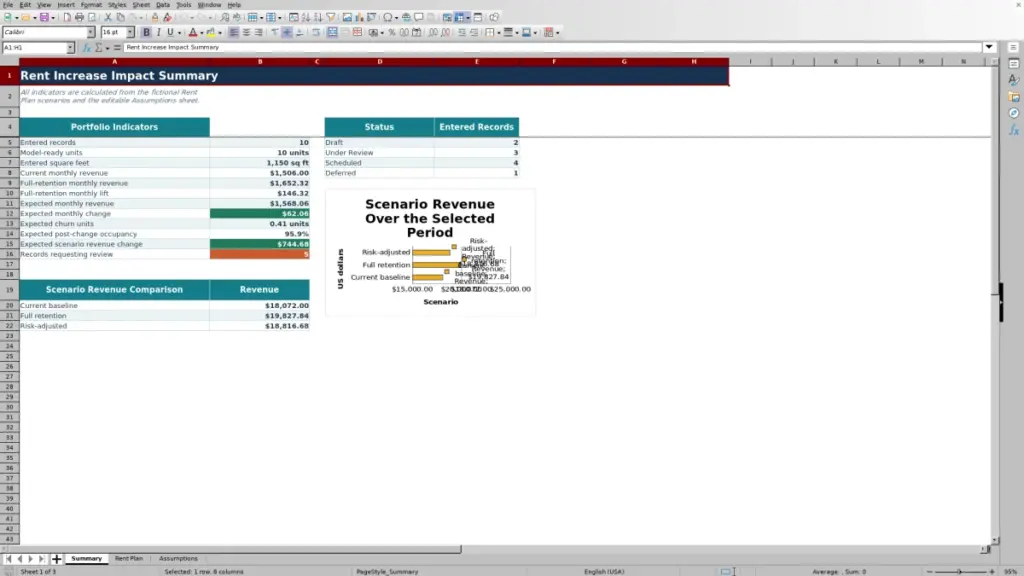Open the sidebar Navigator compass icon
Image resolution: width=1024 pixels, height=576 pixels.
coord(1014,113)
